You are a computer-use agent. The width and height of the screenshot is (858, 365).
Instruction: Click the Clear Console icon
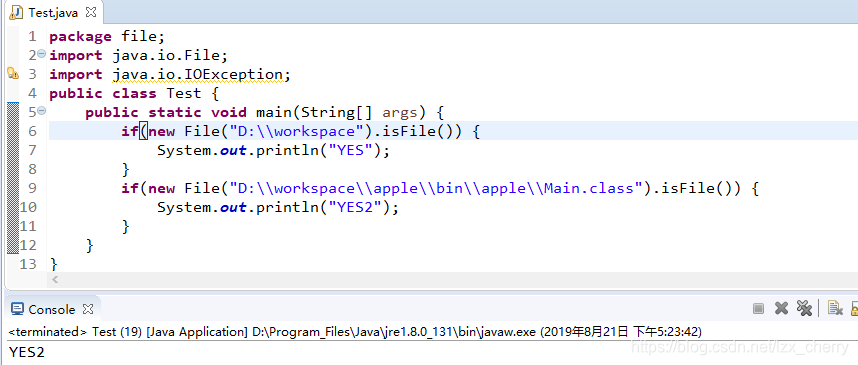pyautogui.click(x=834, y=309)
